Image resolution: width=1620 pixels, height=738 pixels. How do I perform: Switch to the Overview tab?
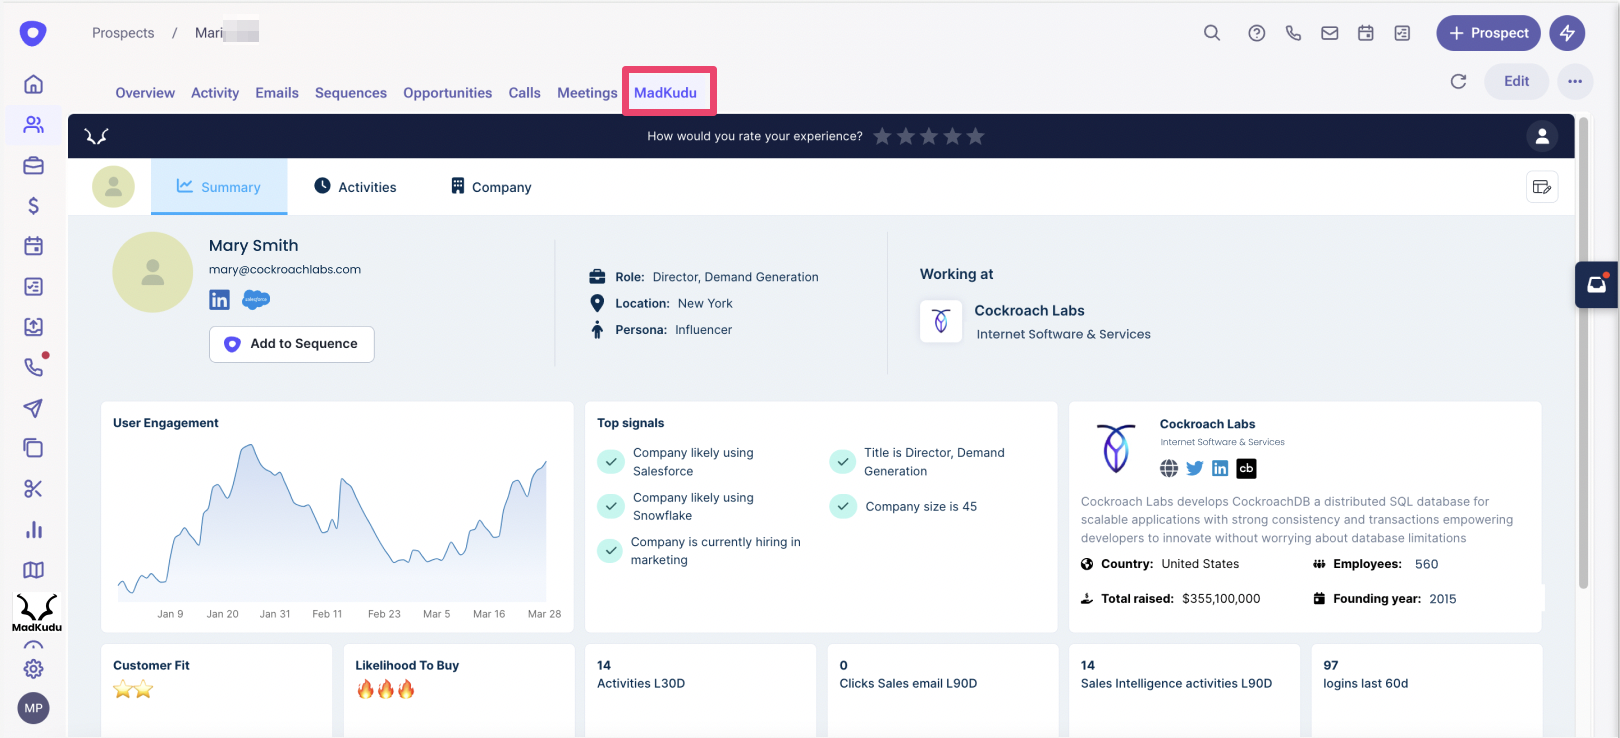[145, 93]
